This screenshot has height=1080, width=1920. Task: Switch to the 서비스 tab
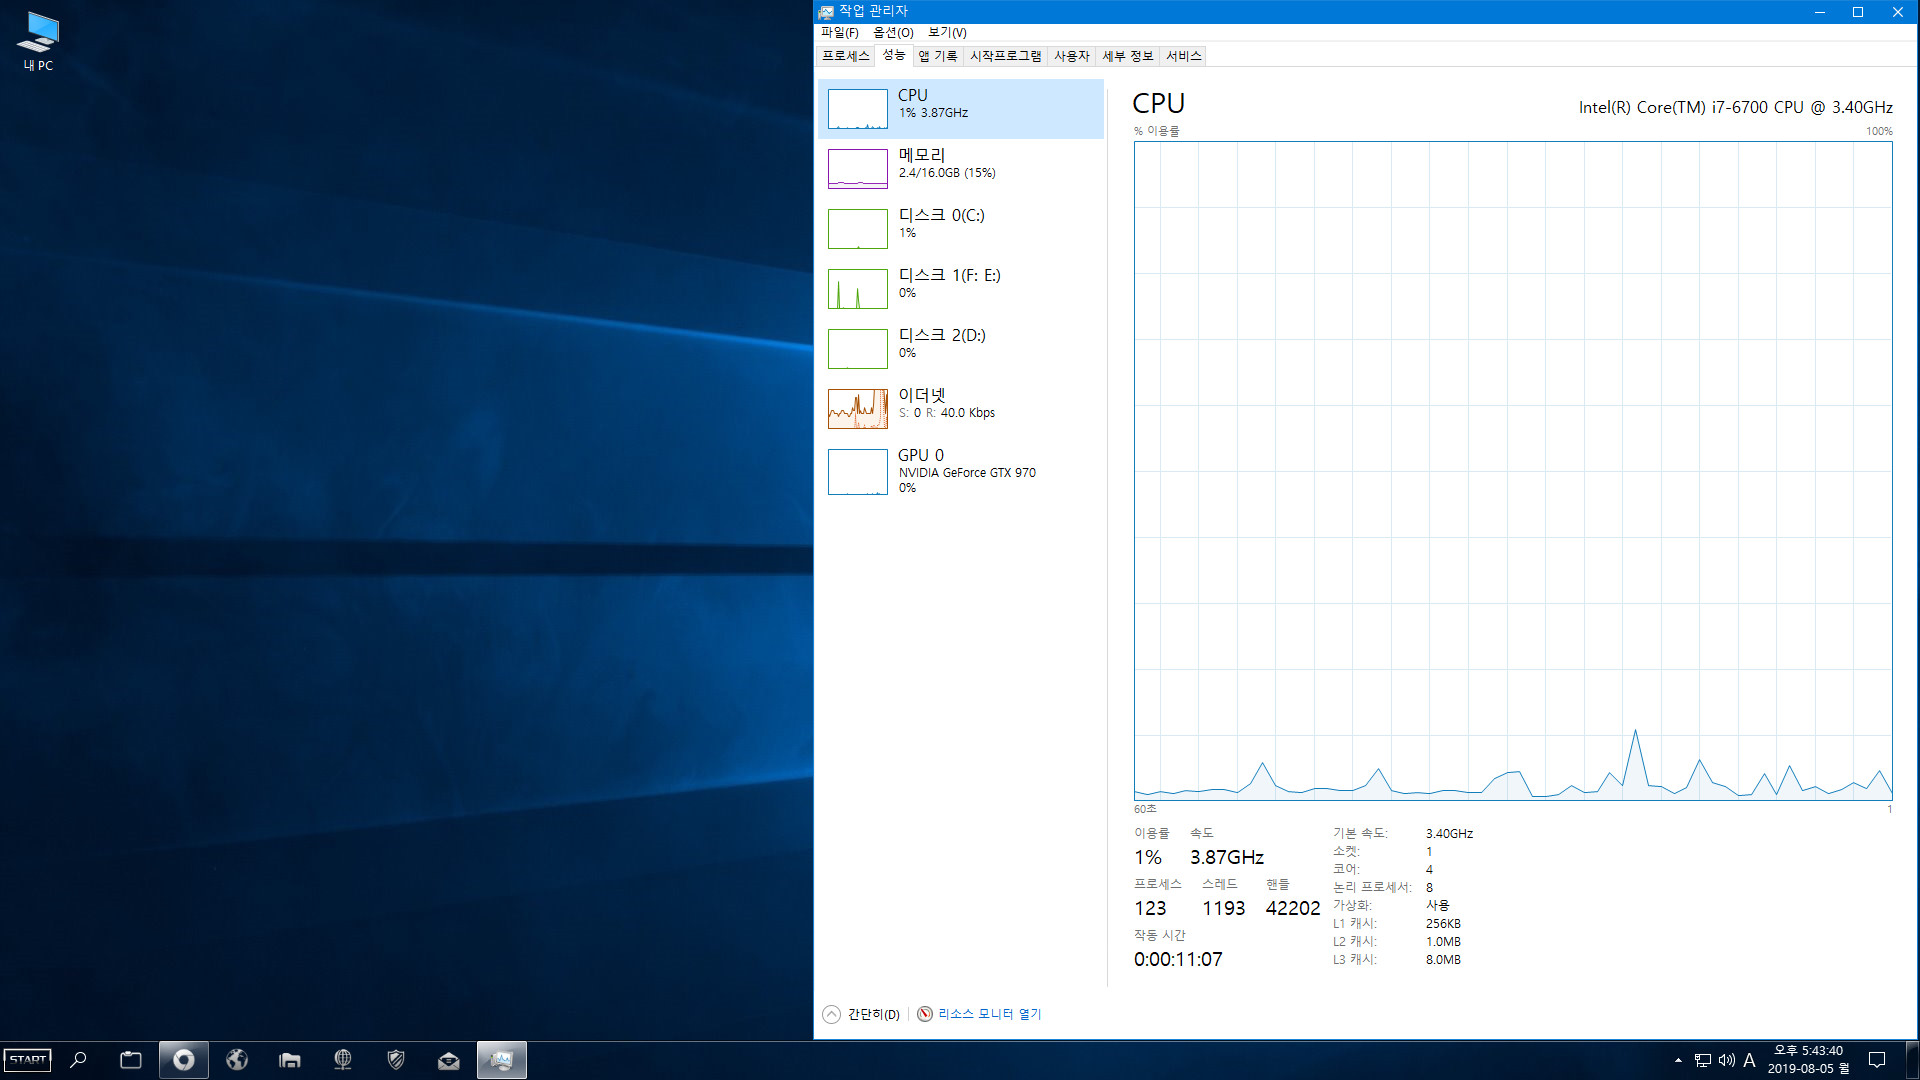(1184, 56)
